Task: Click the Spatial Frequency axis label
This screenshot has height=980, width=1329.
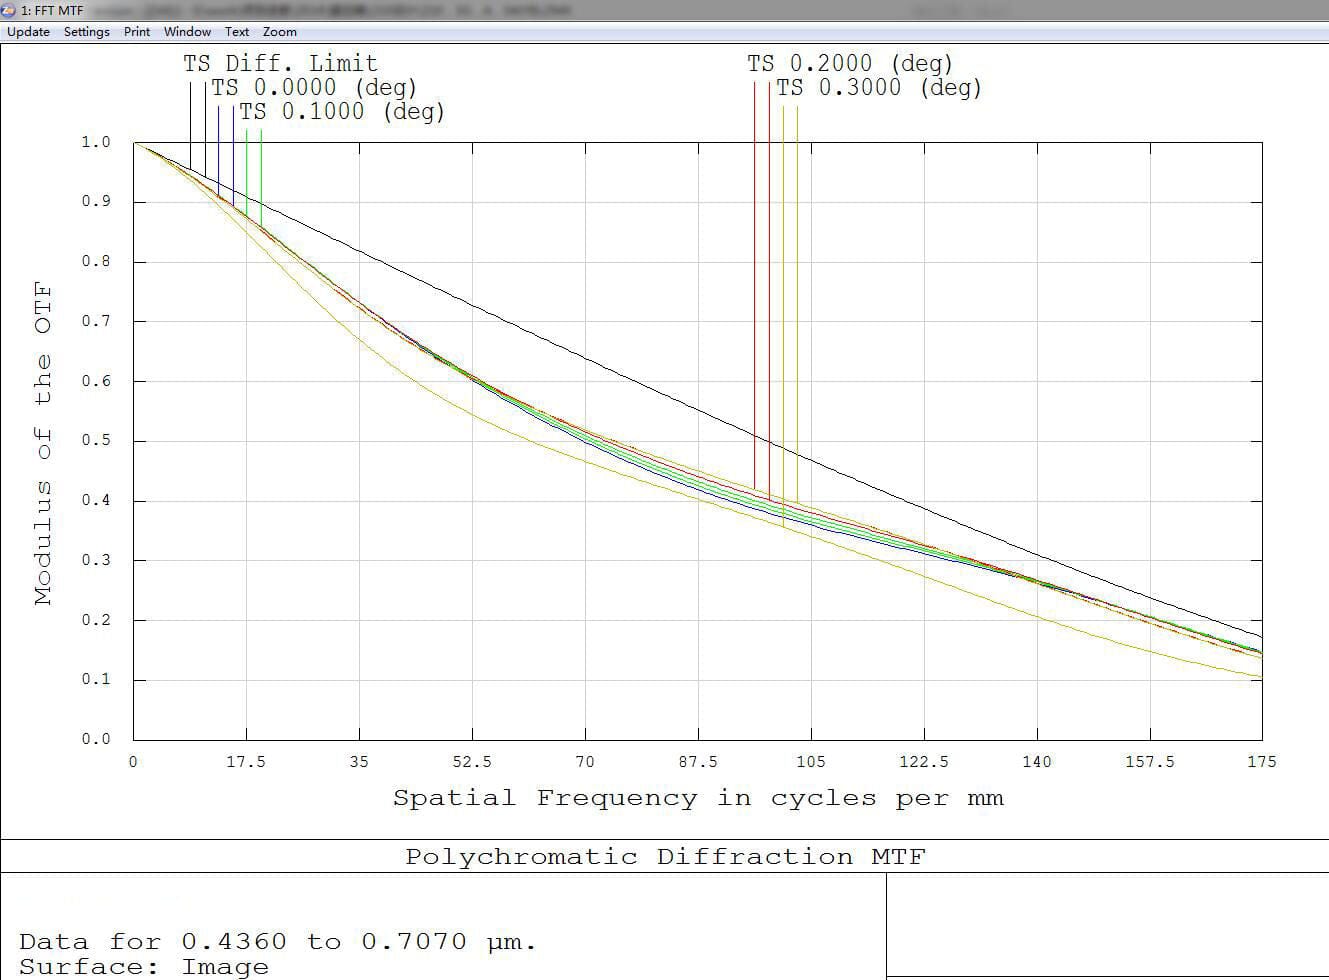Action: click(697, 798)
